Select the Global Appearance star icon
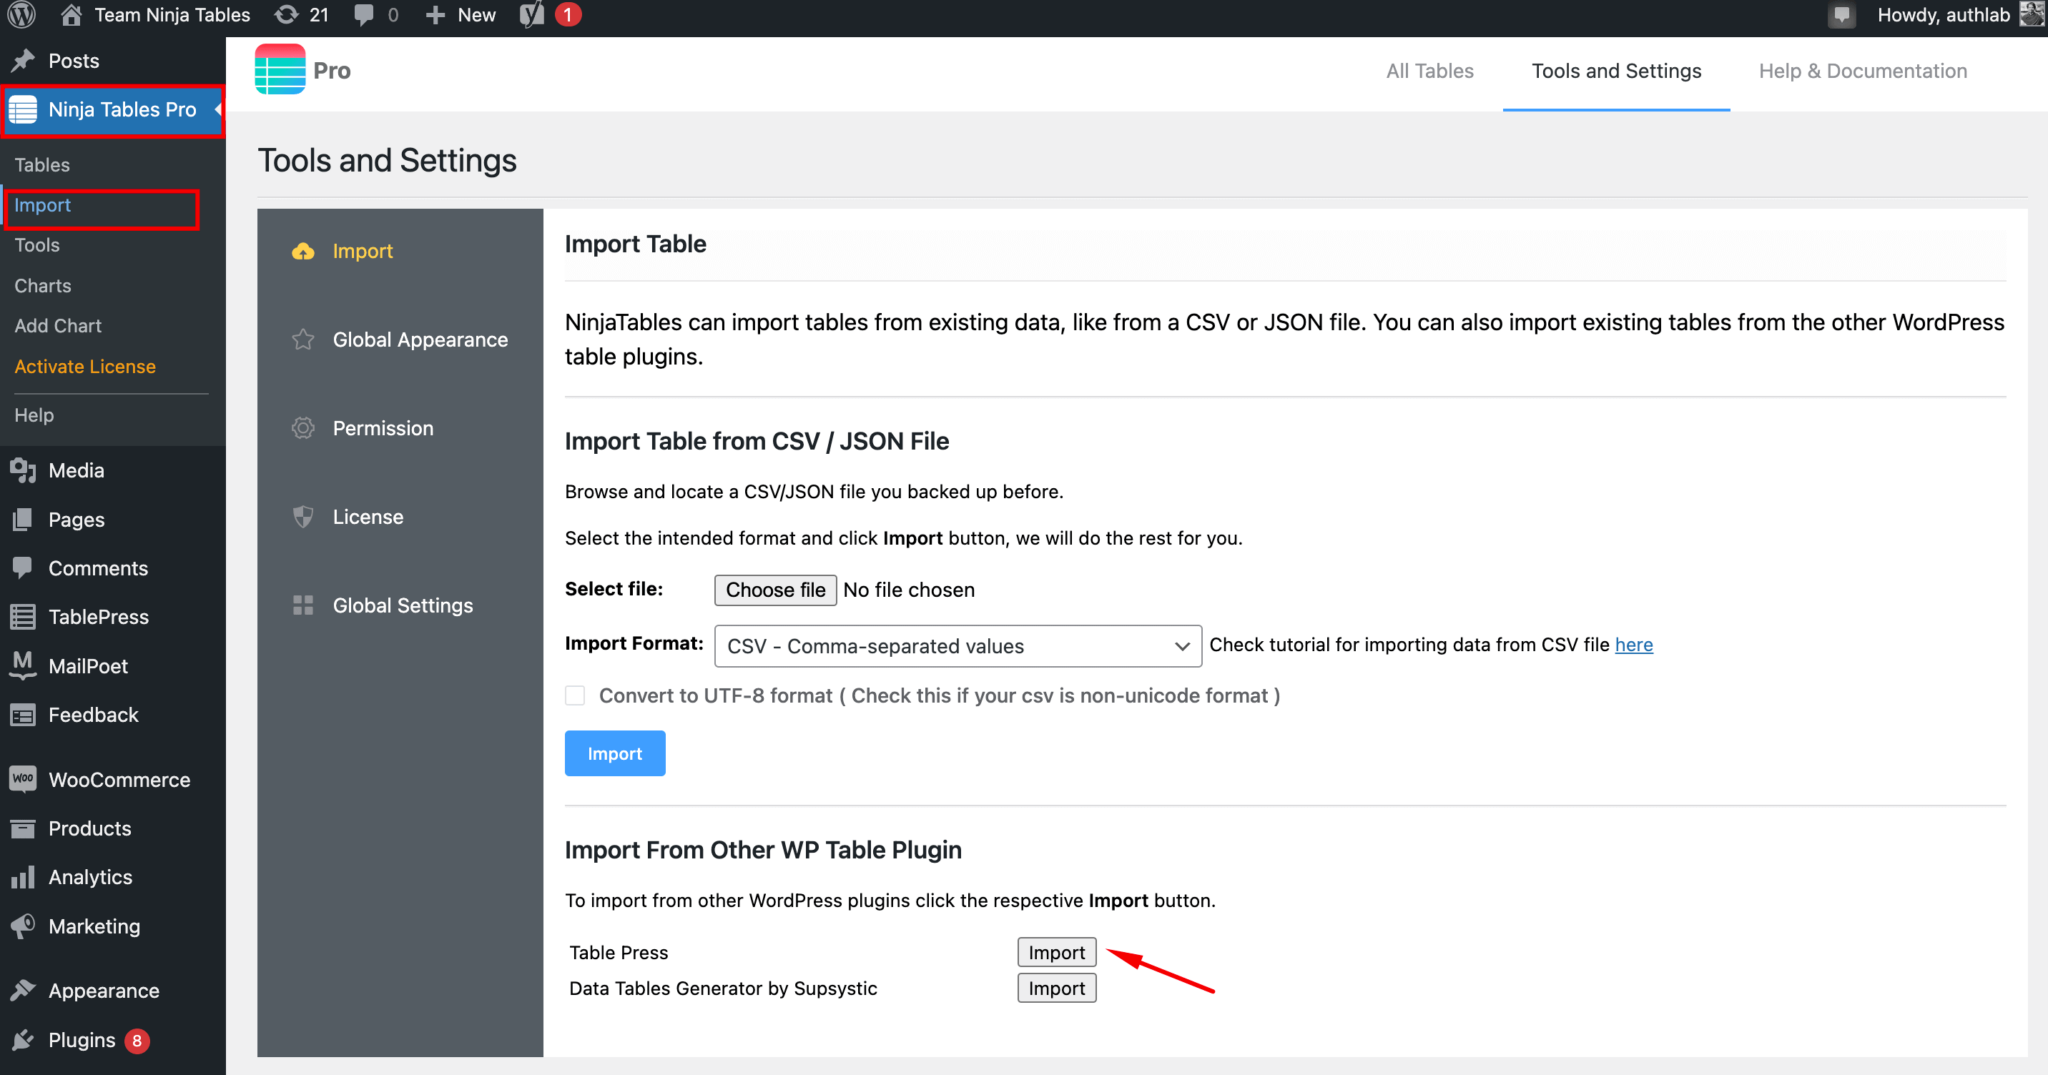The width and height of the screenshot is (2048, 1075). (303, 339)
